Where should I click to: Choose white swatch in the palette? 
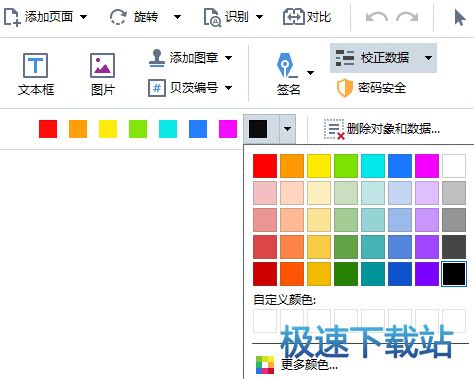(x=454, y=166)
